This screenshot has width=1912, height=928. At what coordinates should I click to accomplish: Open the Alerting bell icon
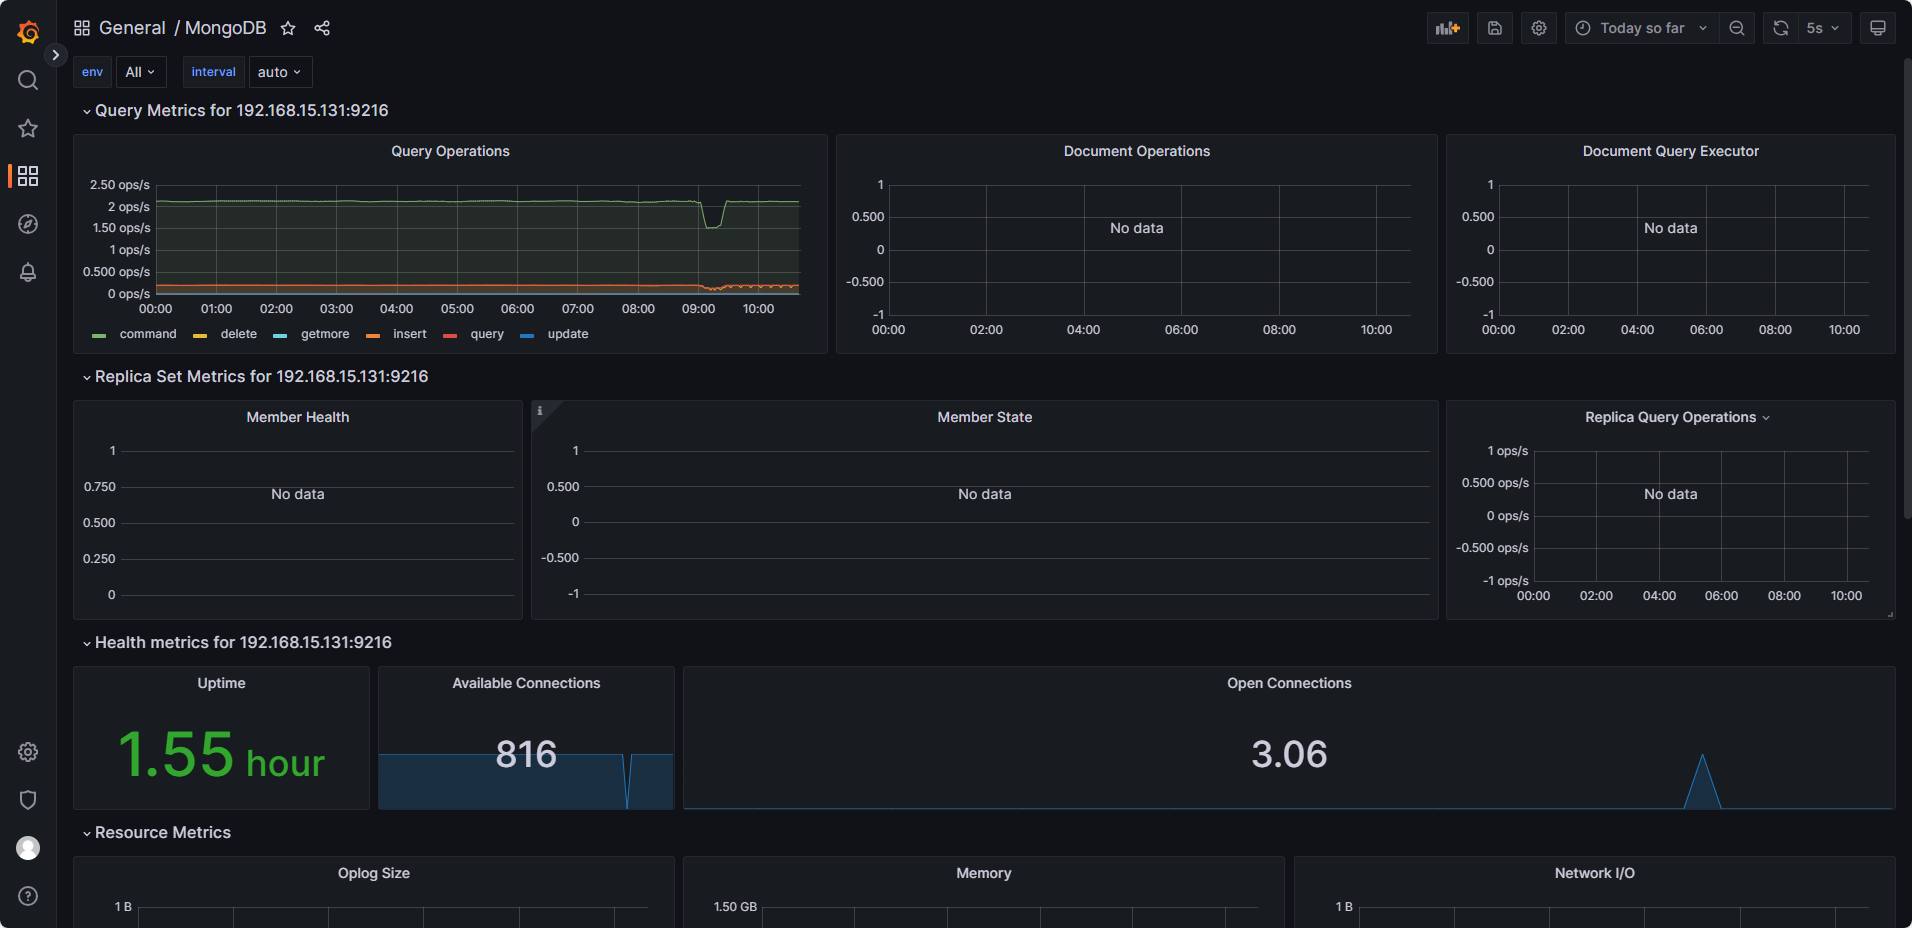(28, 272)
